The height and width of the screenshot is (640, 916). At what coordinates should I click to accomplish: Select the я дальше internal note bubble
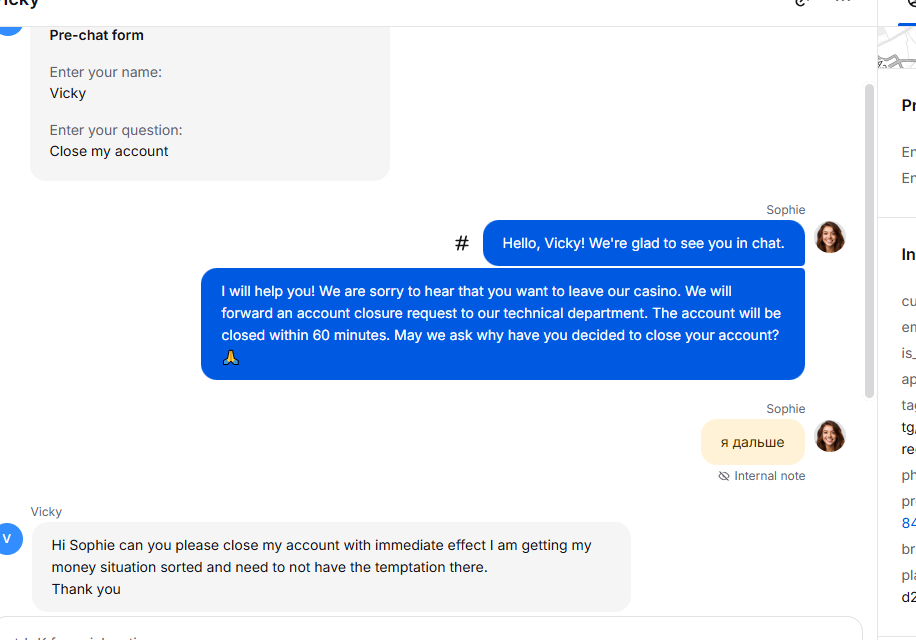point(752,442)
